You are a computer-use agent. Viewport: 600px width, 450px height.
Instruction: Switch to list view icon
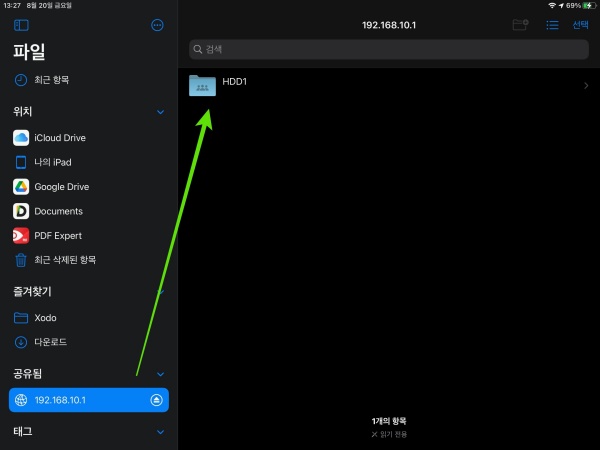point(552,25)
